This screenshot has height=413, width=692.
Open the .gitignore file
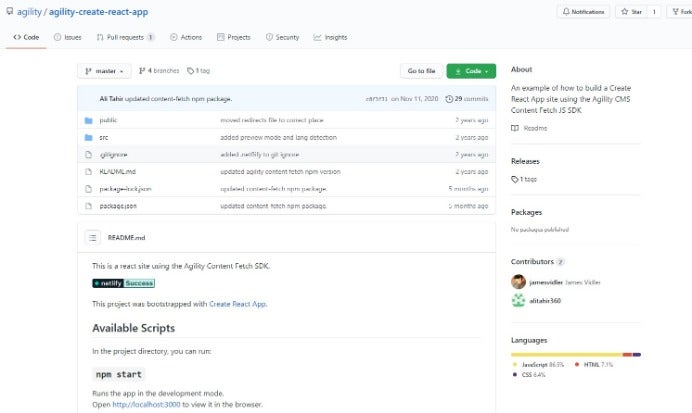click(113, 155)
